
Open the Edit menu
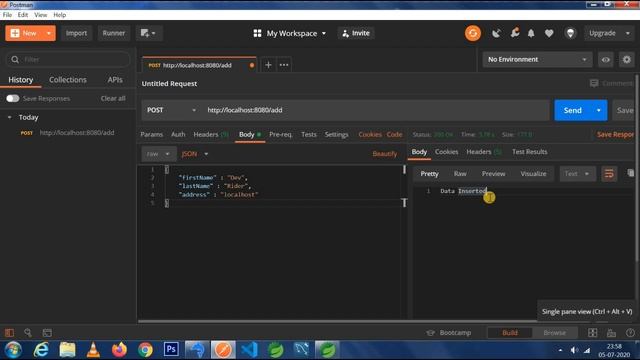[23, 15]
